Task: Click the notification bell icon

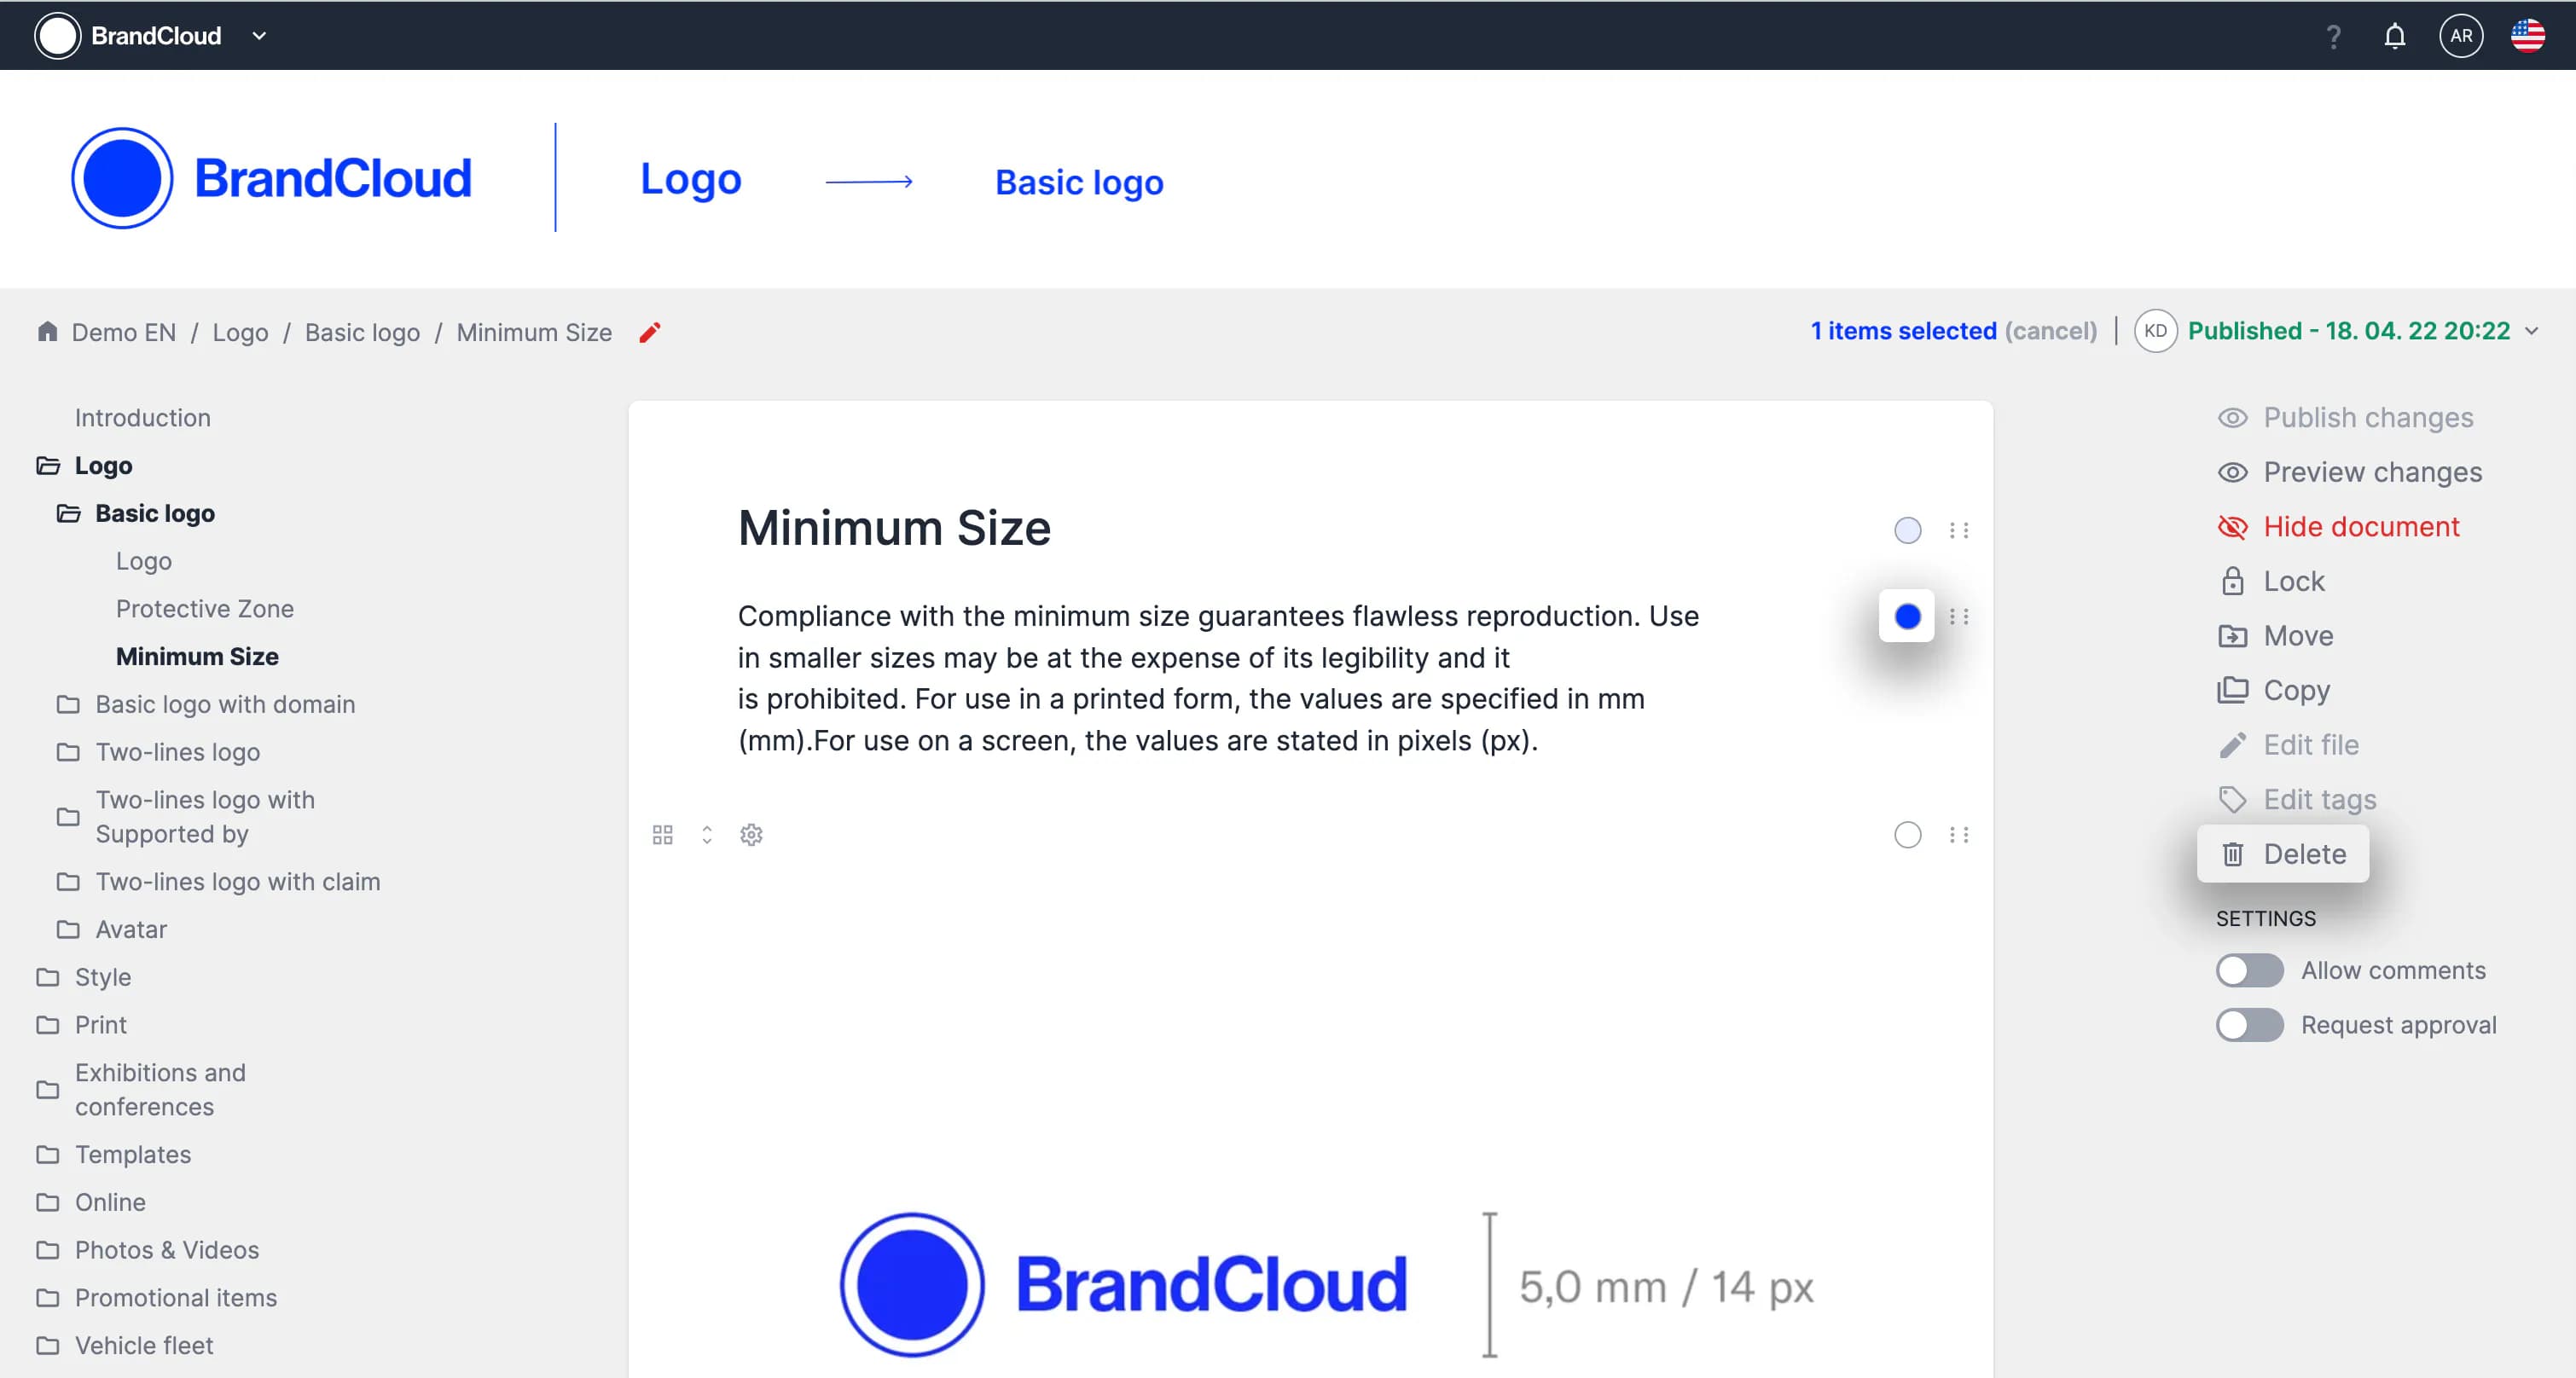Action: 2394,36
